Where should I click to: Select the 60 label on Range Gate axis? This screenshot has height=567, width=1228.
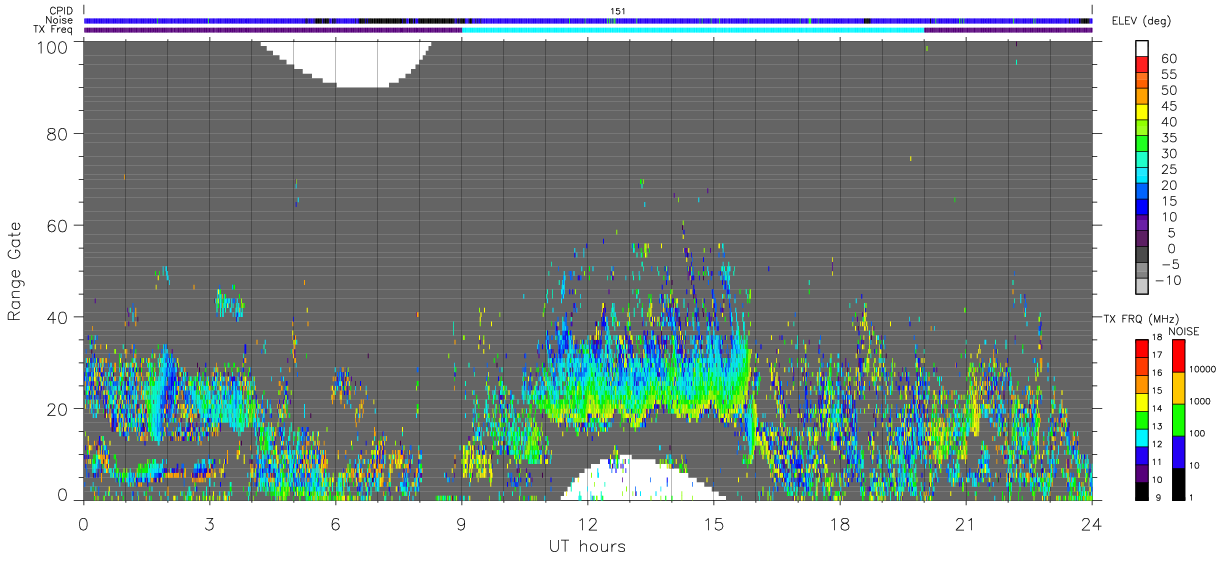pos(57,225)
